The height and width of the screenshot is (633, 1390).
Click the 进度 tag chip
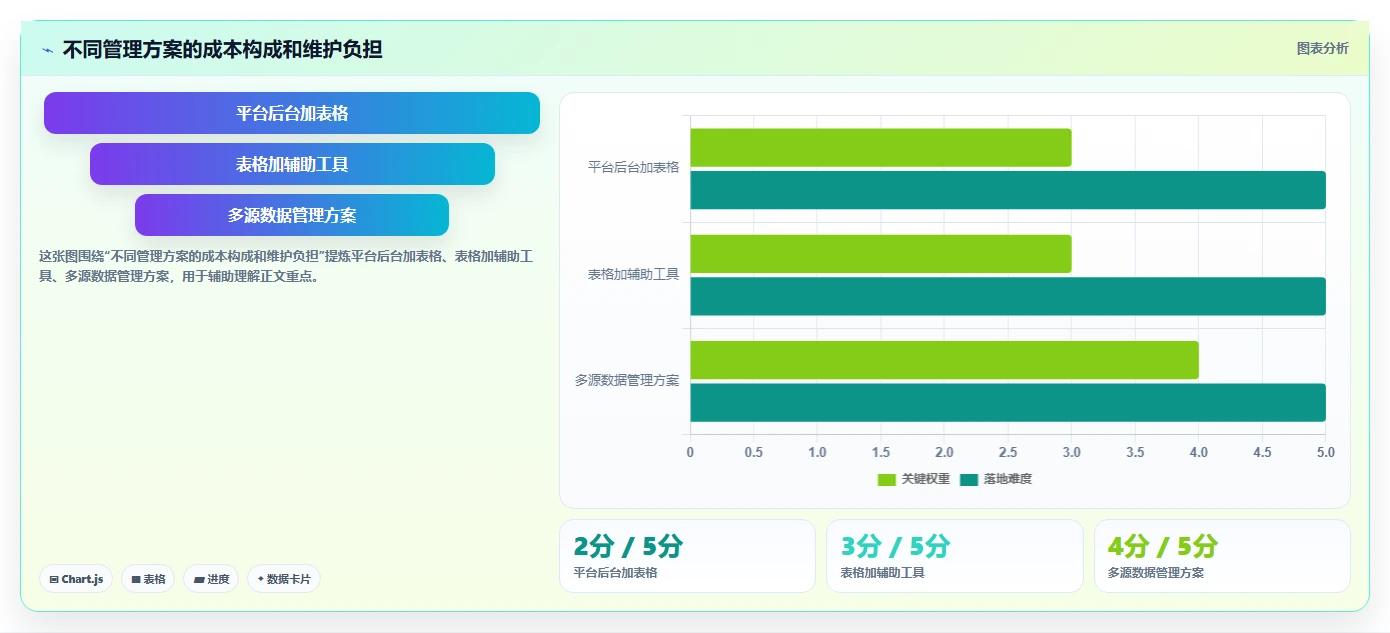click(x=211, y=579)
